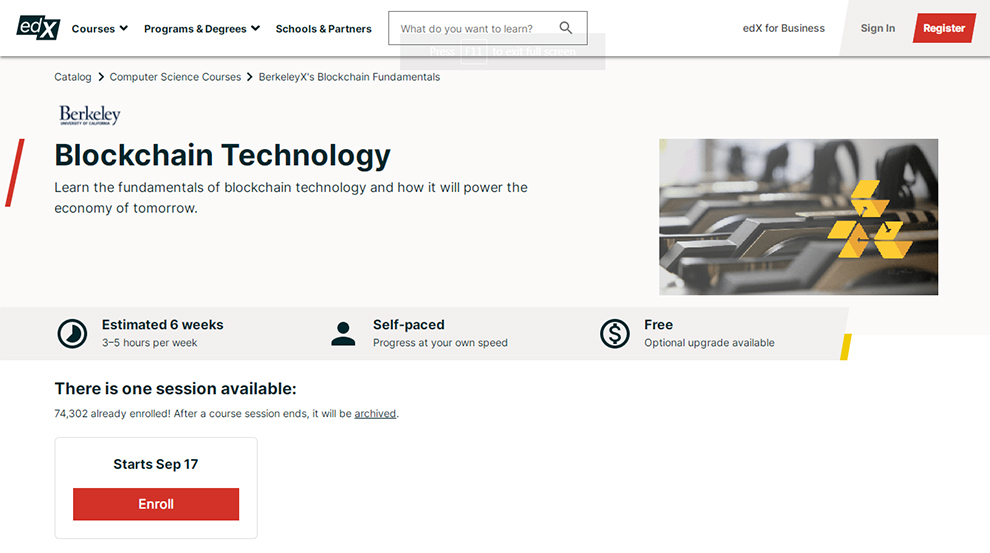Viewport: 990px width, 553px height.
Task: Click BerkeleyX's Blockchain Fundamentals breadcrumb
Action: [x=349, y=76]
